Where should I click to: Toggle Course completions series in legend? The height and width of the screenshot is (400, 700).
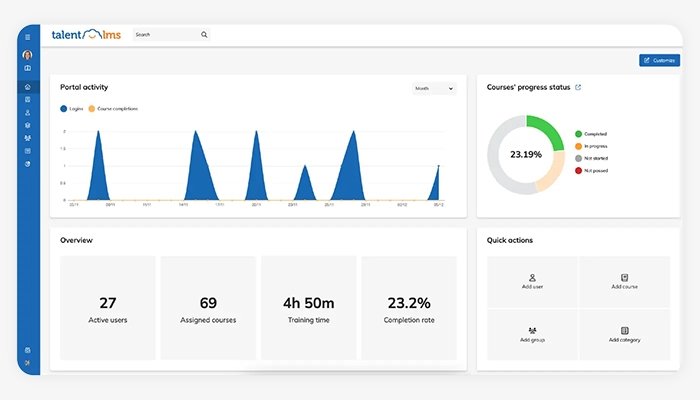tap(113, 108)
